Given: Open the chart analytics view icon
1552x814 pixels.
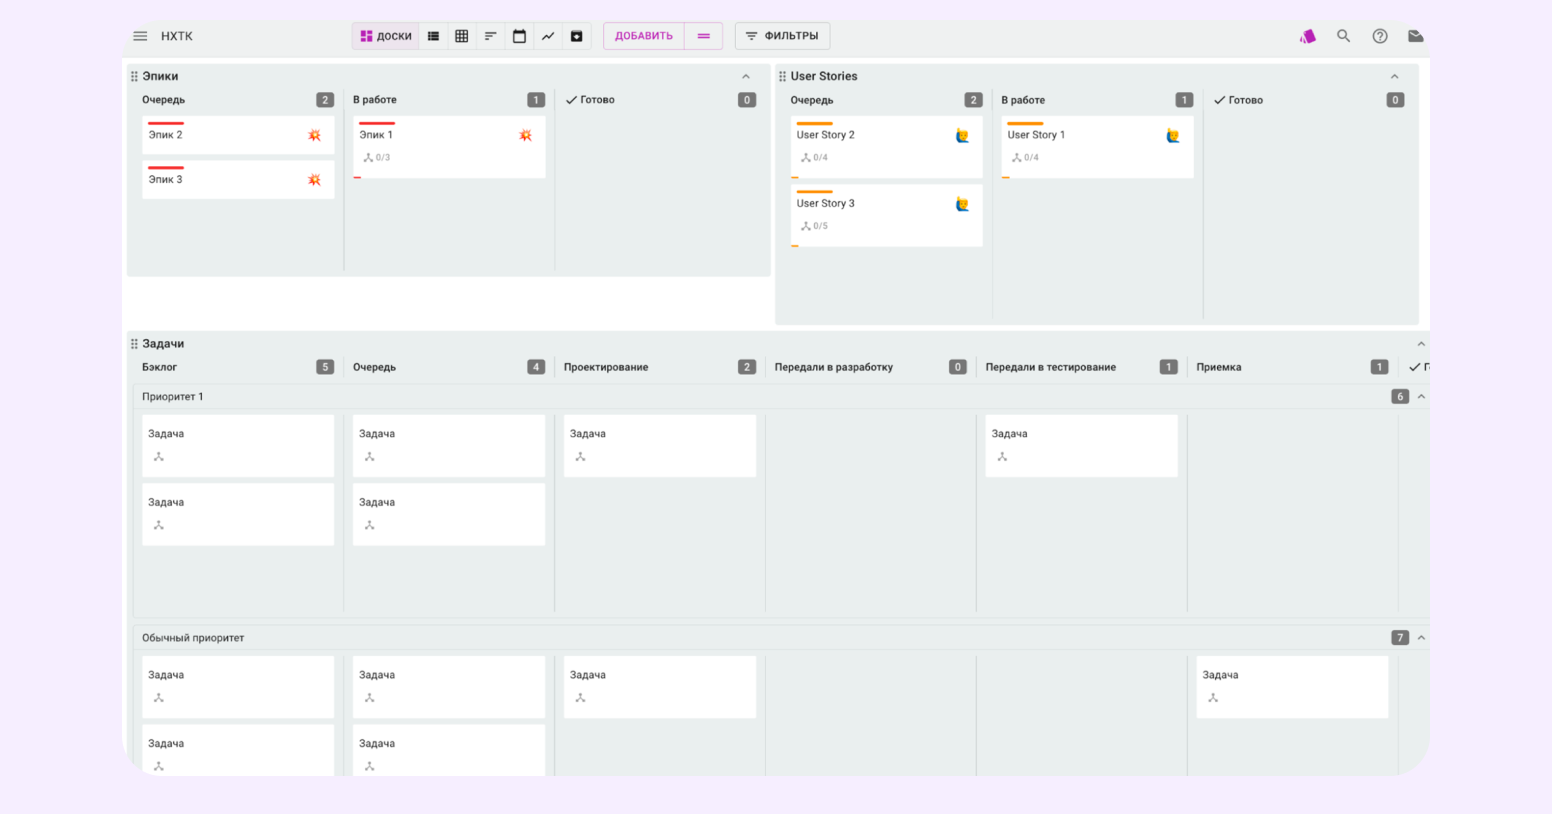Looking at the screenshot, I should click(x=548, y=36).
